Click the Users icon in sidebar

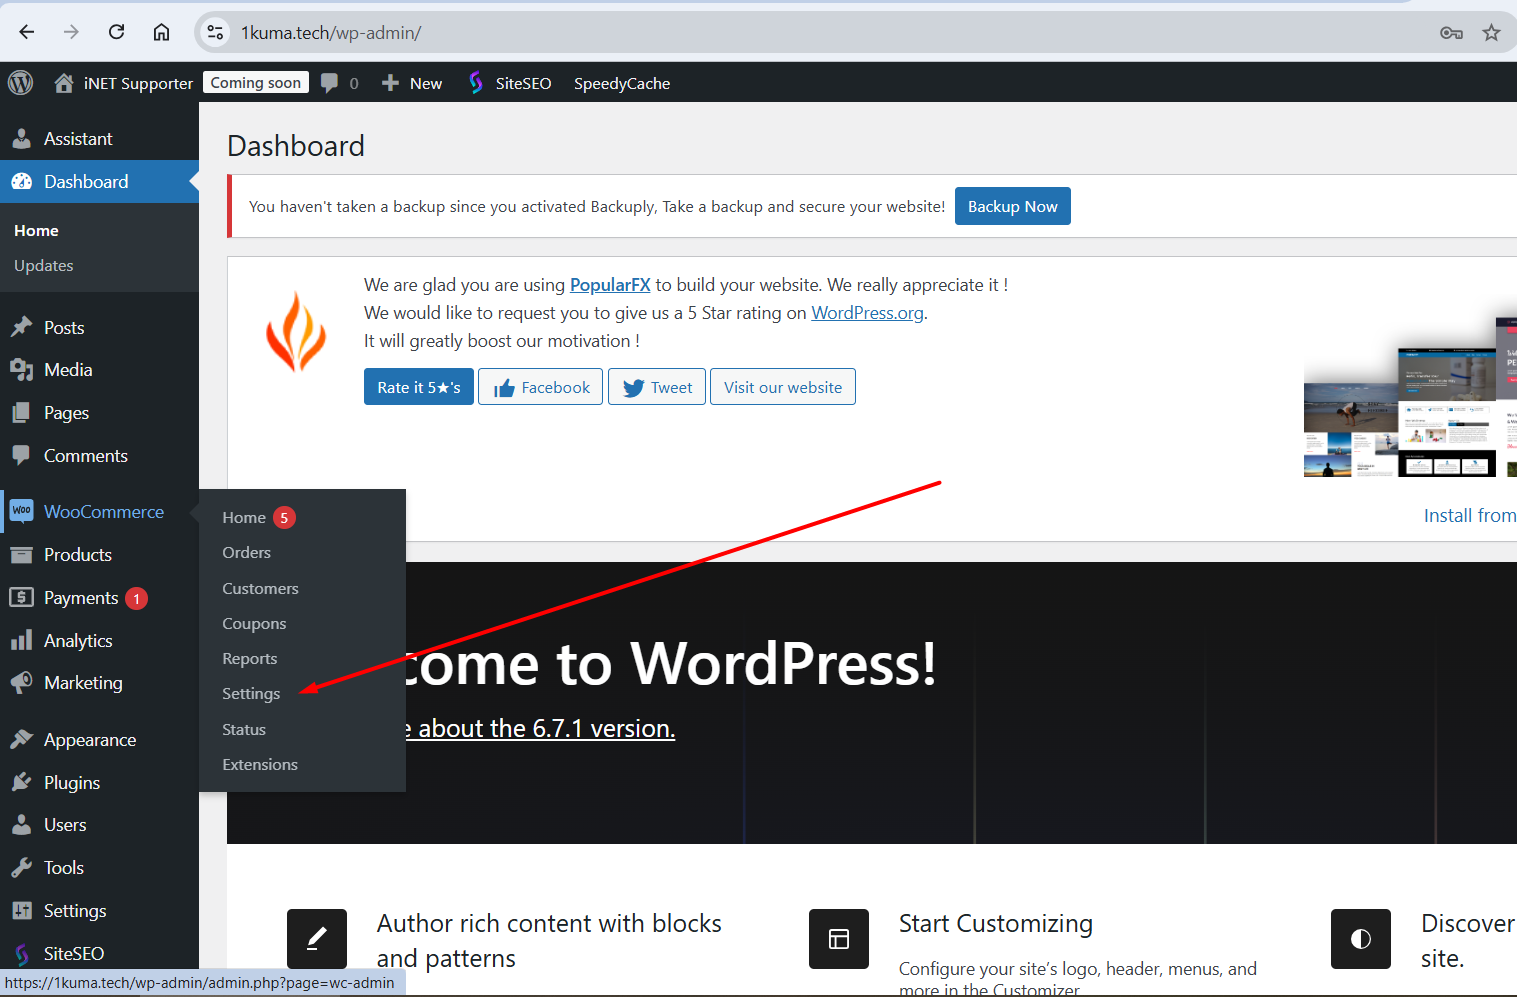pos(21,825)
